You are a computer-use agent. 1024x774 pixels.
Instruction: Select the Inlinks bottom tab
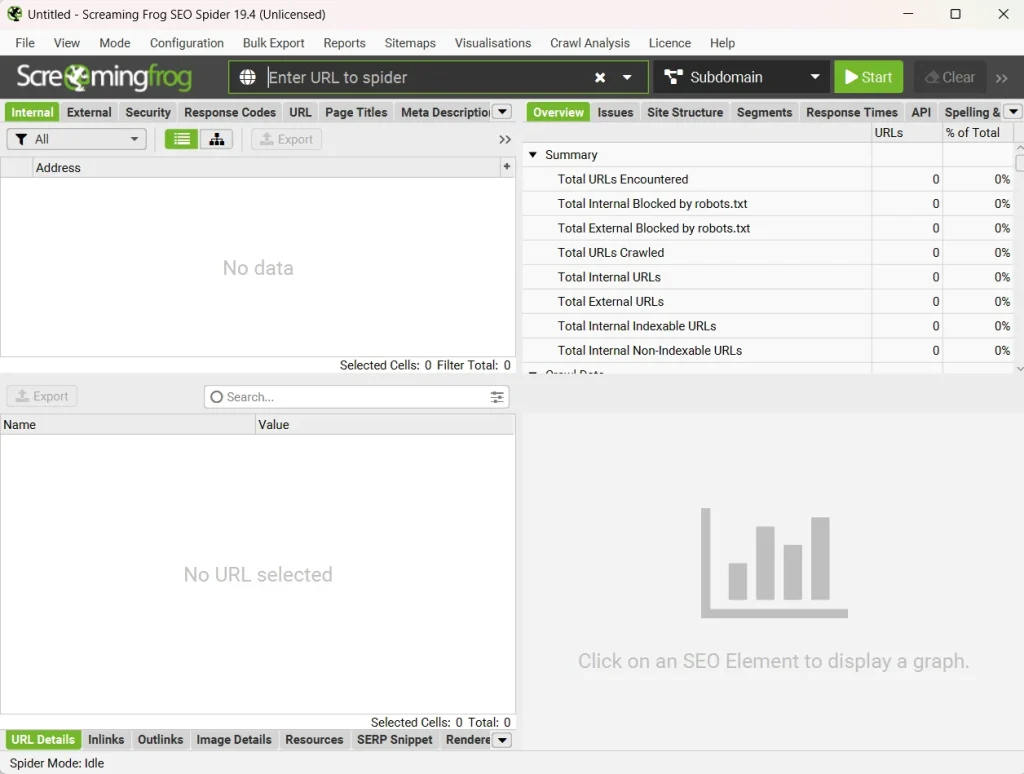click(106, 740)
